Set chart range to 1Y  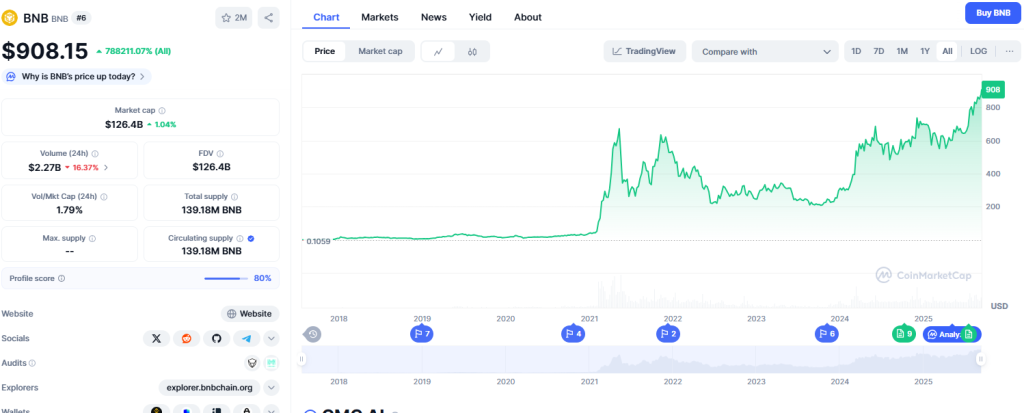925,51
